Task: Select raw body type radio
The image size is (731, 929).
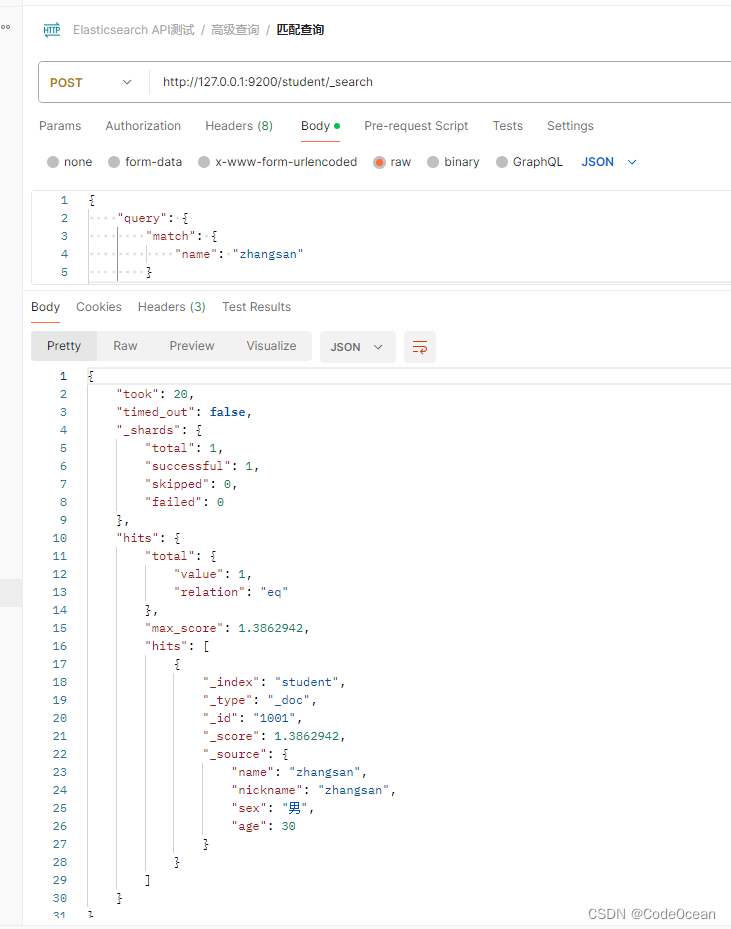Action: (379, 162)
